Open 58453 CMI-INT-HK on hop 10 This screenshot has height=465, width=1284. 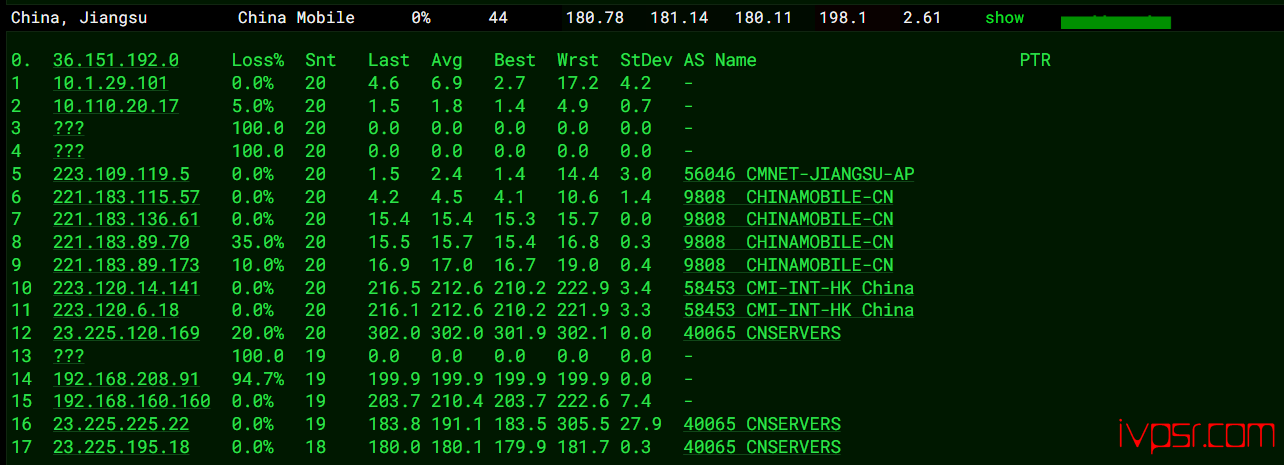(799, 288)
